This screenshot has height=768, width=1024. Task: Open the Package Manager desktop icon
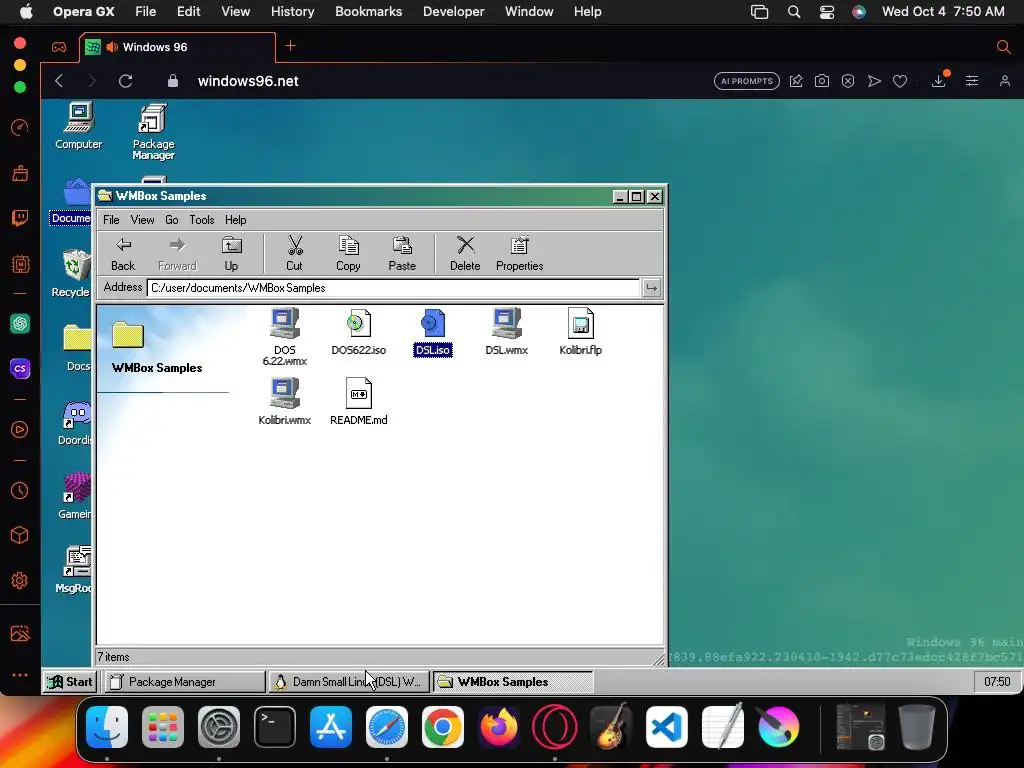pos(153,131)
